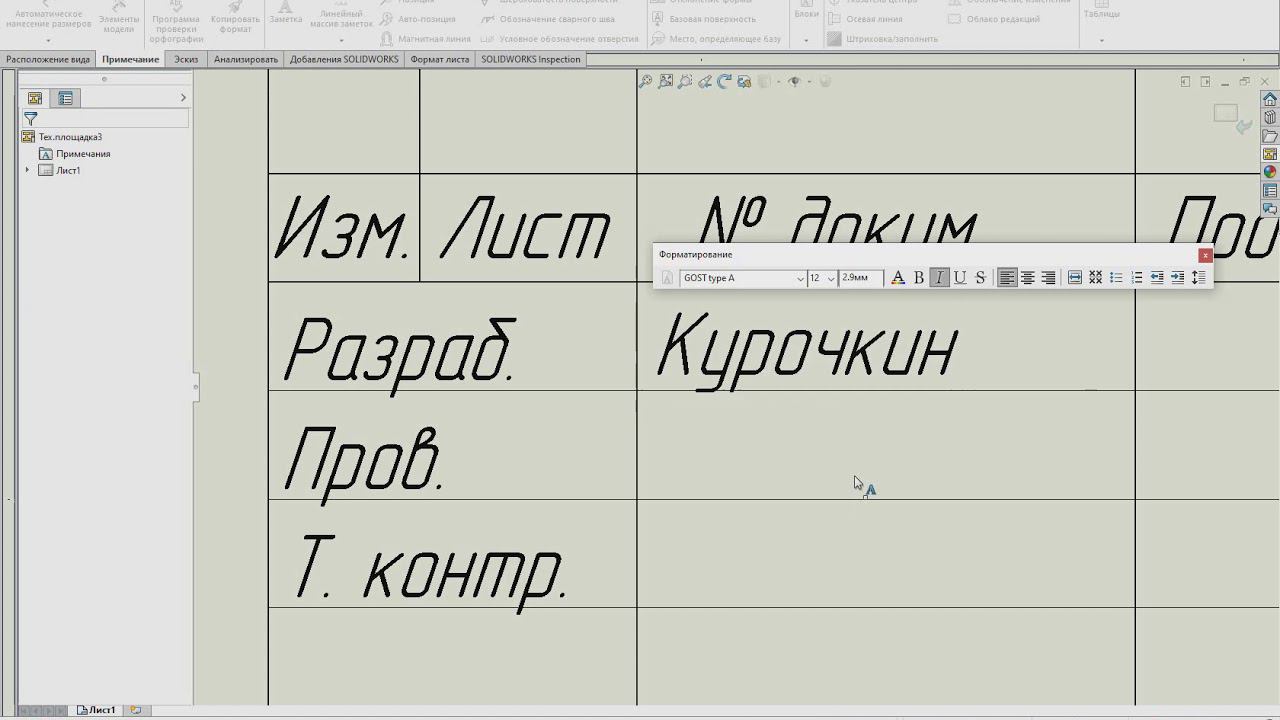Expand the Лист1 tree node
Image resolution: width=1280 pixels, height=720 pixels.
tap(27, 170)
